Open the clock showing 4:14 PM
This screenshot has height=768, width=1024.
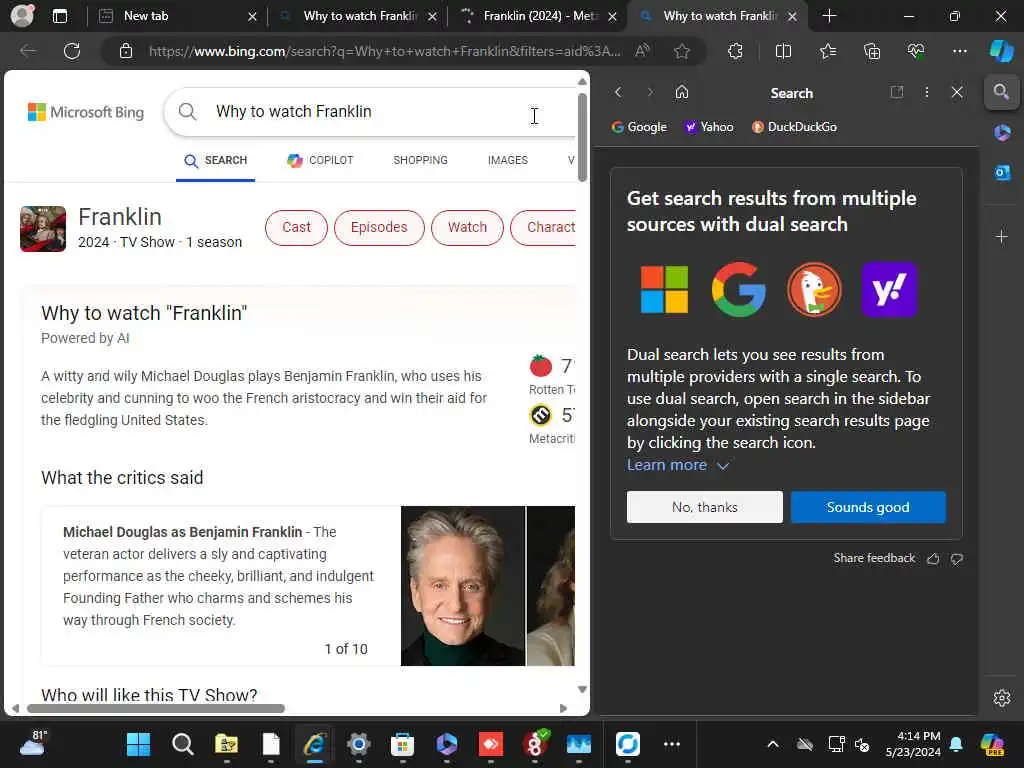tap(913, 744)
